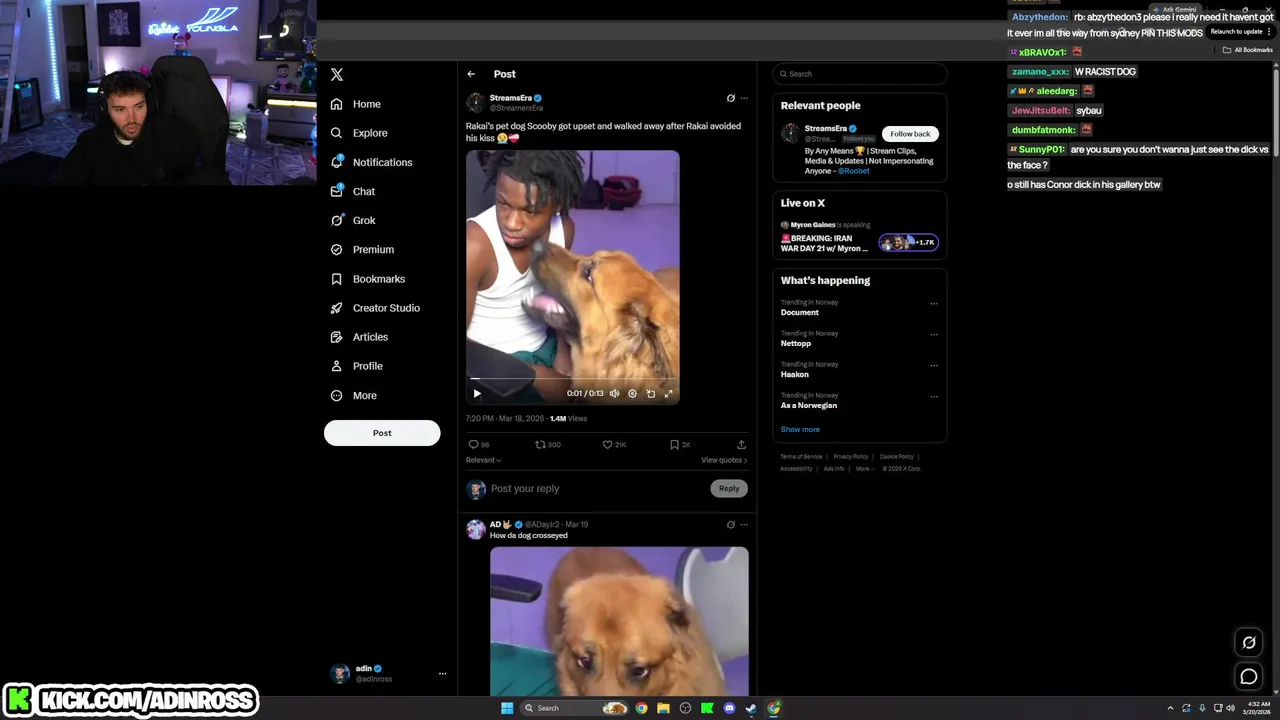Open more options for Nettopp trend
Image resolution: width=1280 pixels, height=720 pixels.
pyautogui.click(x=934, y=334)
